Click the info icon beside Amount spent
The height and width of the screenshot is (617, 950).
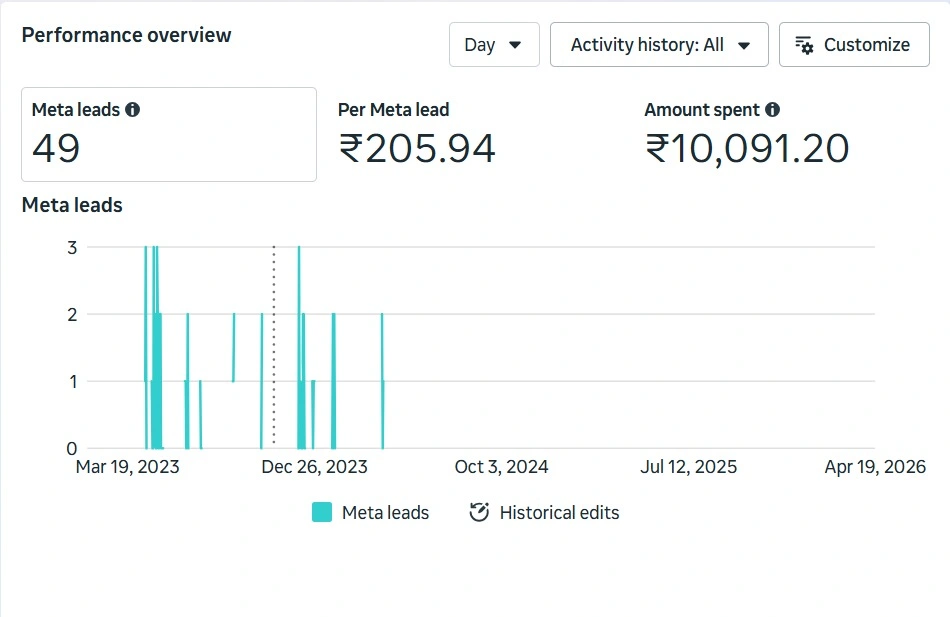[x=772, y=110]
